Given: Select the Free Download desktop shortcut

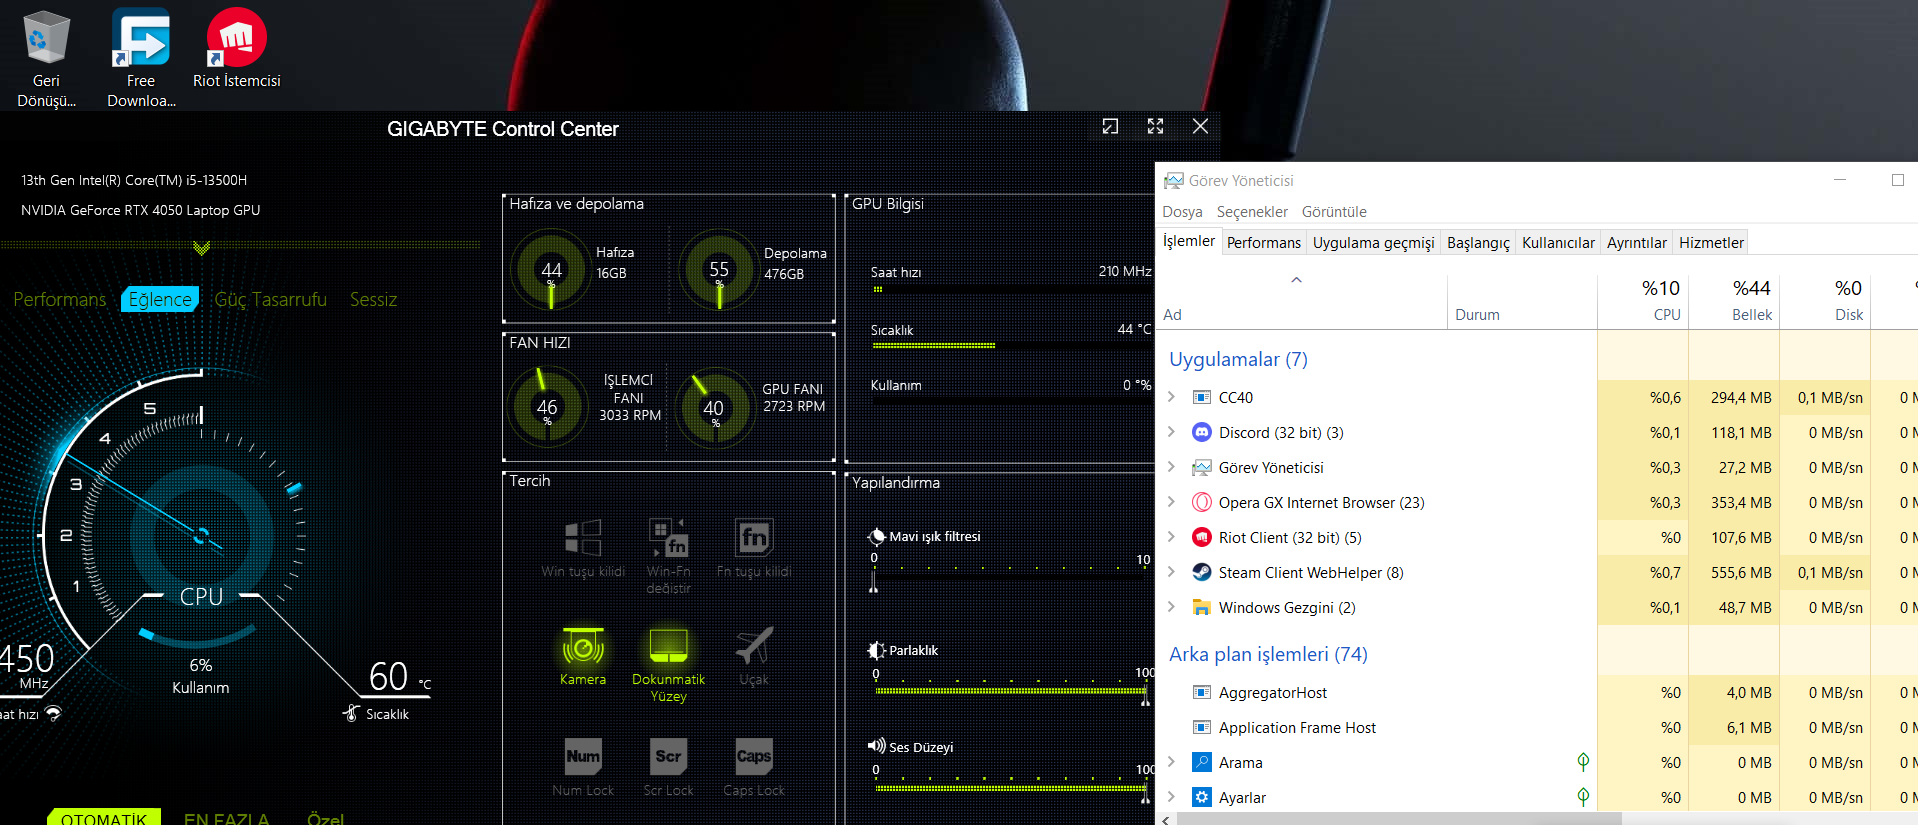Looking at the screenshot, I should 141,58.
